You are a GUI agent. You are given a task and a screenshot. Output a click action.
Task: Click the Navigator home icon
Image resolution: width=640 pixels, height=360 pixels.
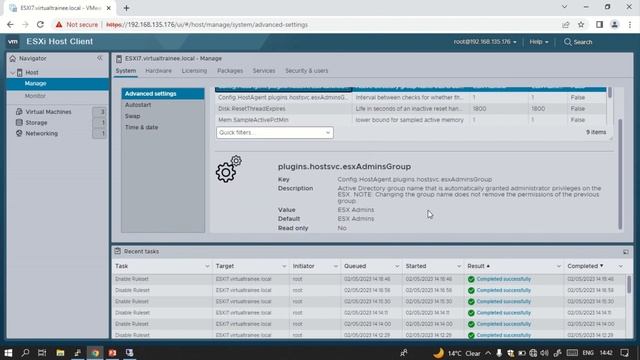pyautogui.click(x=13, y=58)
